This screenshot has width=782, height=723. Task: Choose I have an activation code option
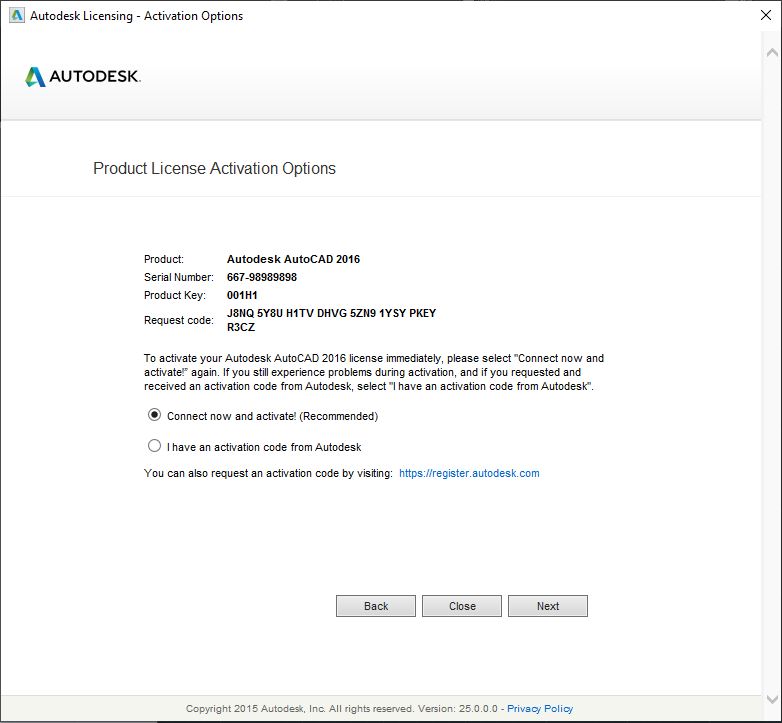[x=155, y=446]
